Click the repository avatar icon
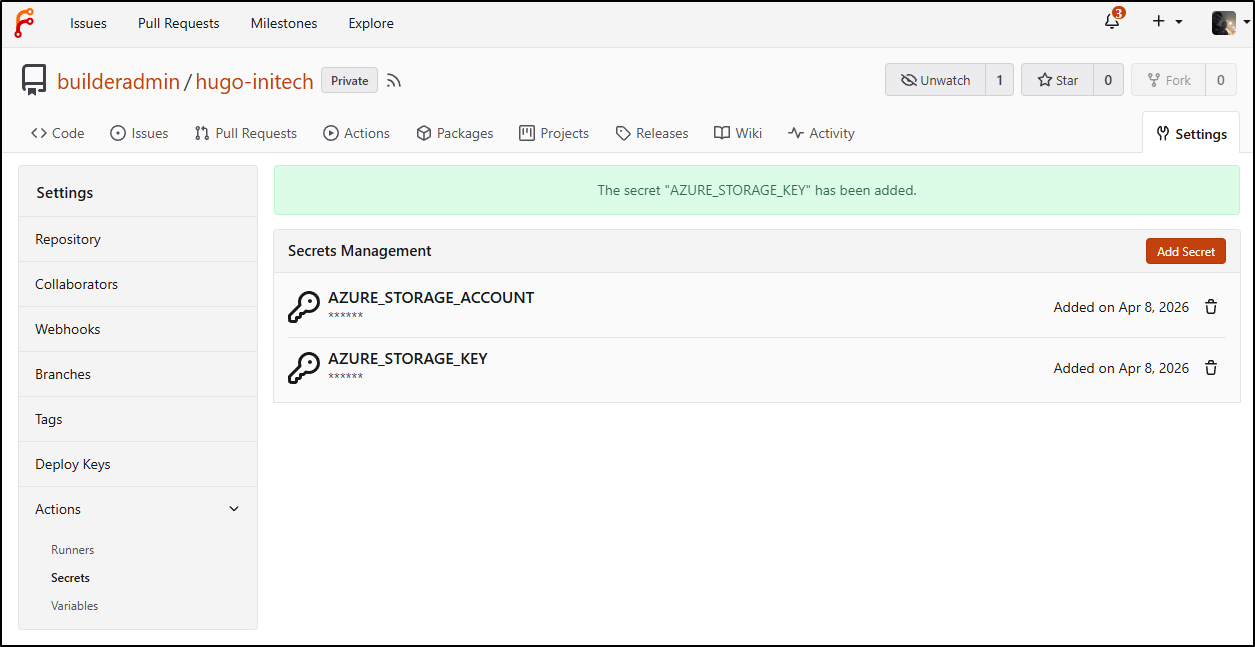This screenshot has height=647, width=1255. point(35,80)
